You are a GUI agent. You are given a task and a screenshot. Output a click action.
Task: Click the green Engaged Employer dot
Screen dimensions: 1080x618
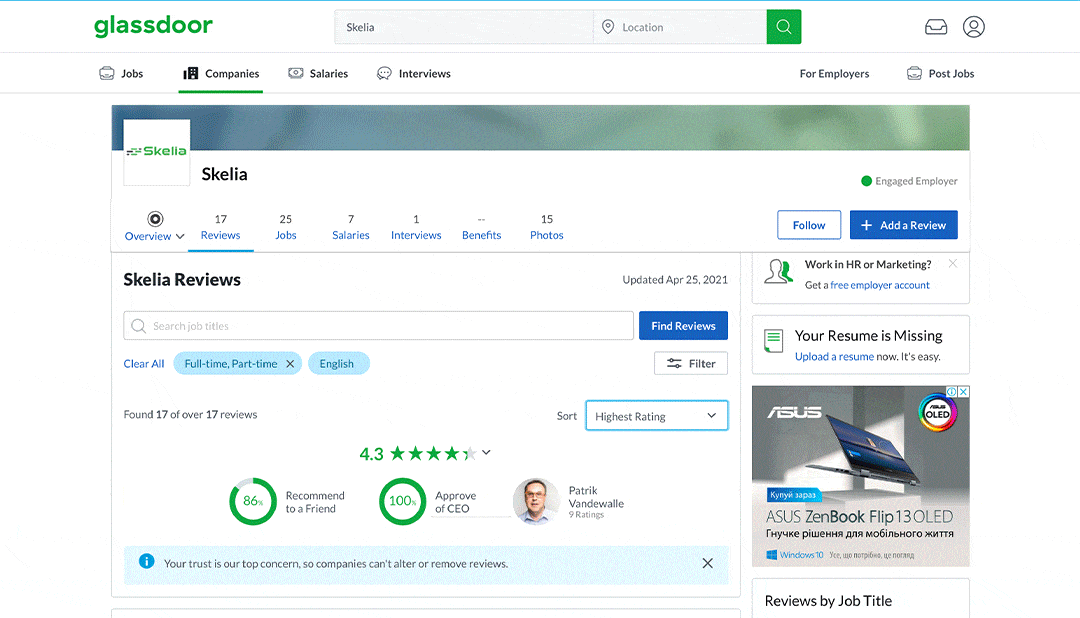(866, 181)
